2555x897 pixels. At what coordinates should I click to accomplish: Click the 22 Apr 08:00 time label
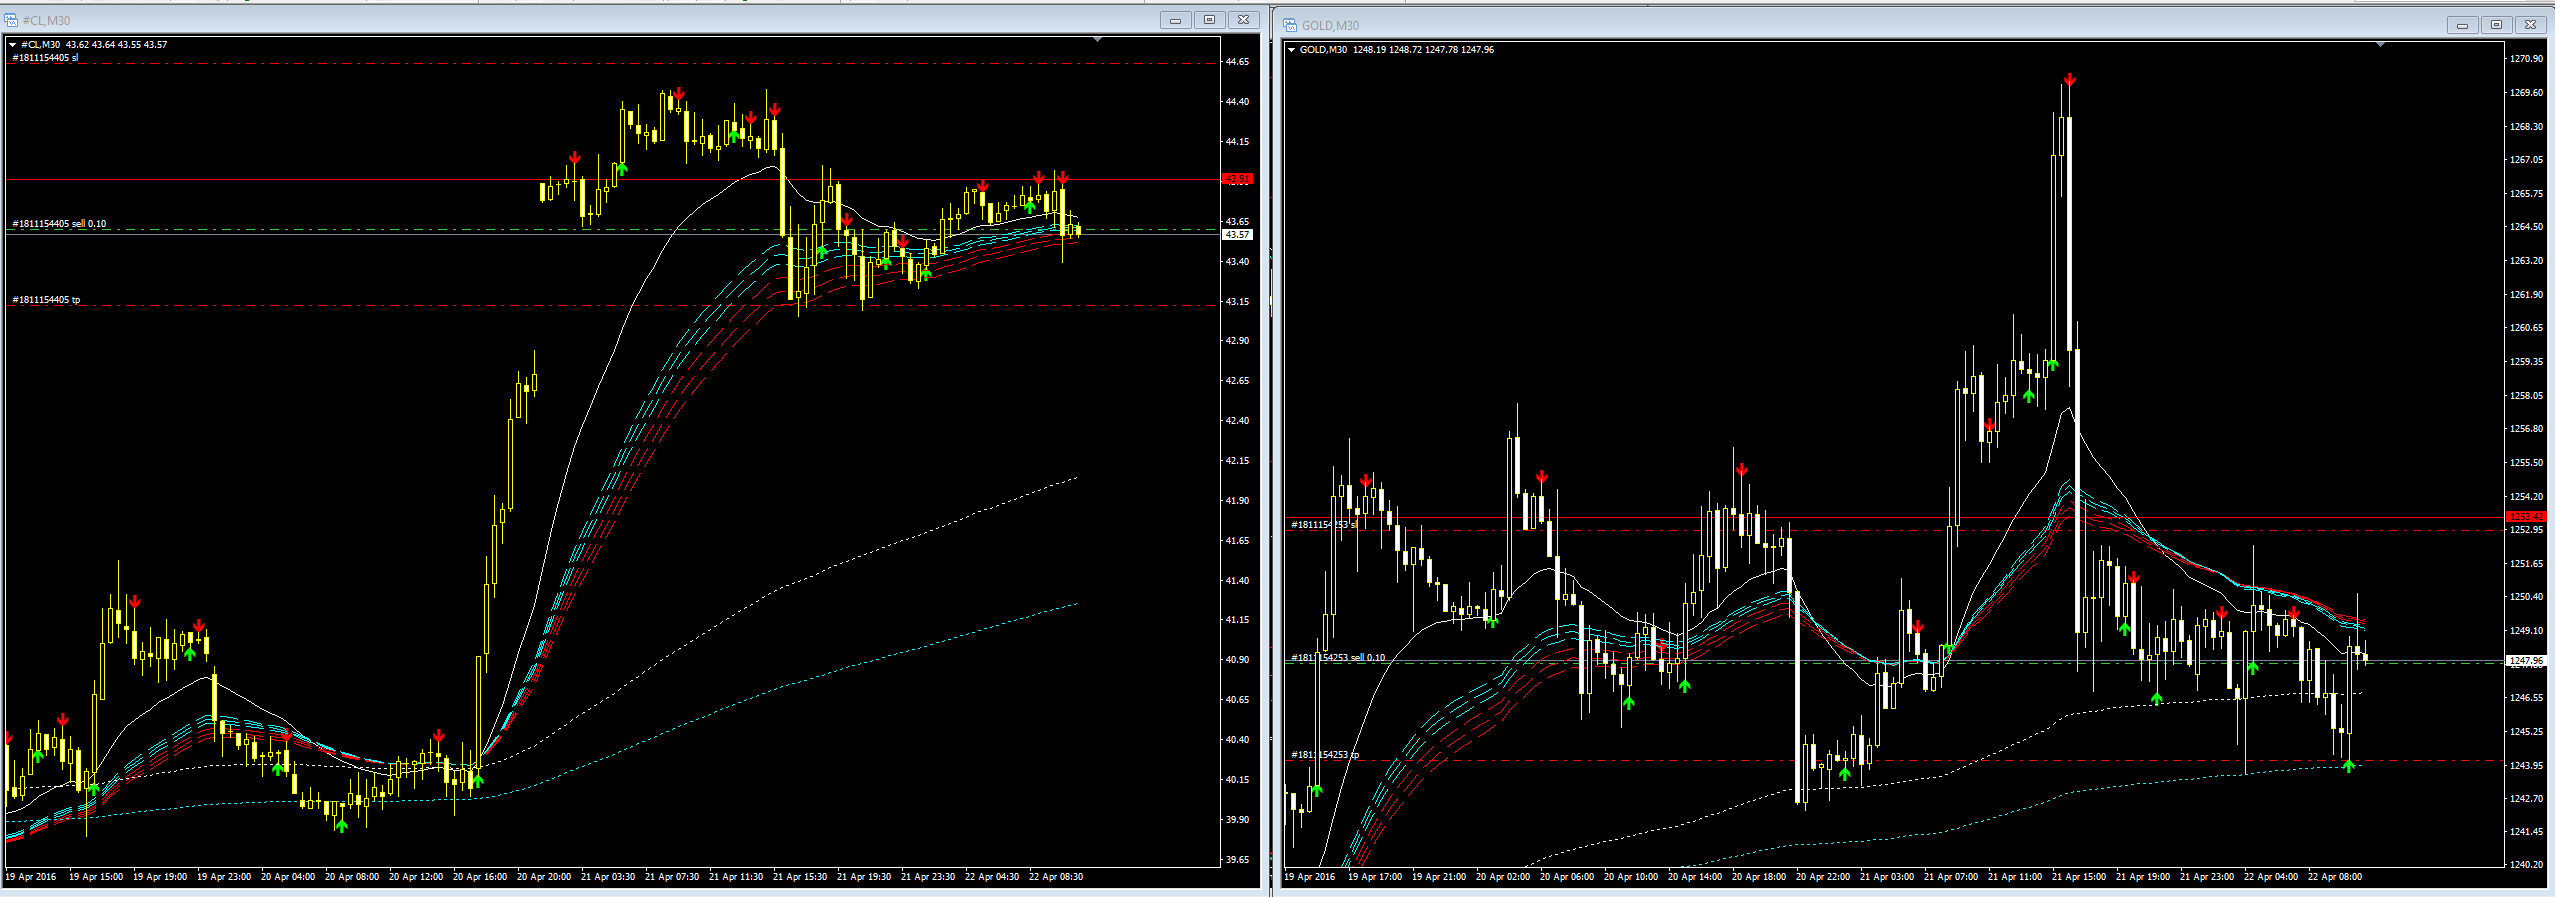[2335, 877]
